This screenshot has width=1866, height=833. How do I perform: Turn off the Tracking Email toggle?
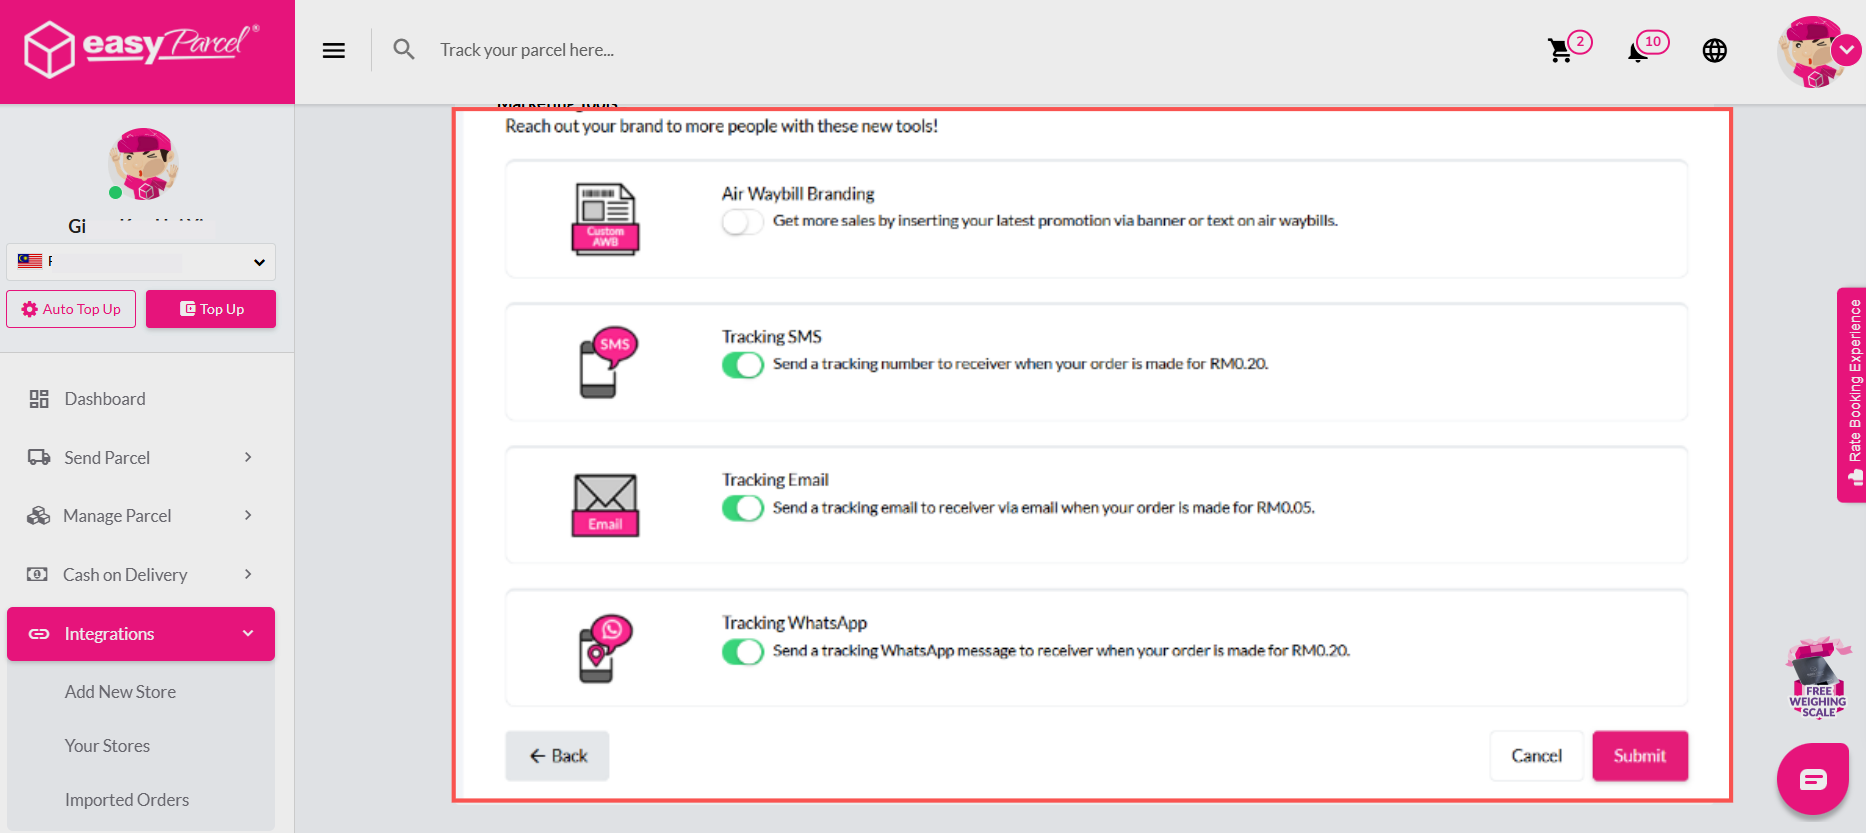click(743, 508)
